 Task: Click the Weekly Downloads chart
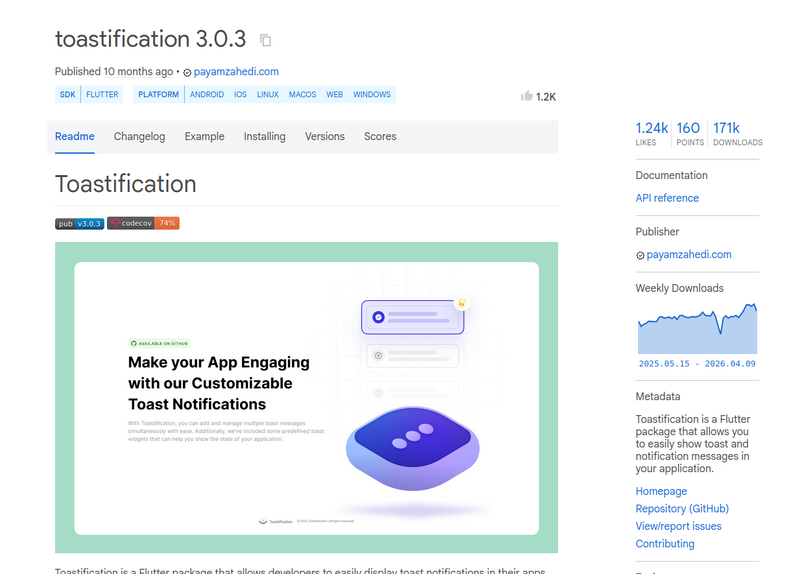(697, 328)
